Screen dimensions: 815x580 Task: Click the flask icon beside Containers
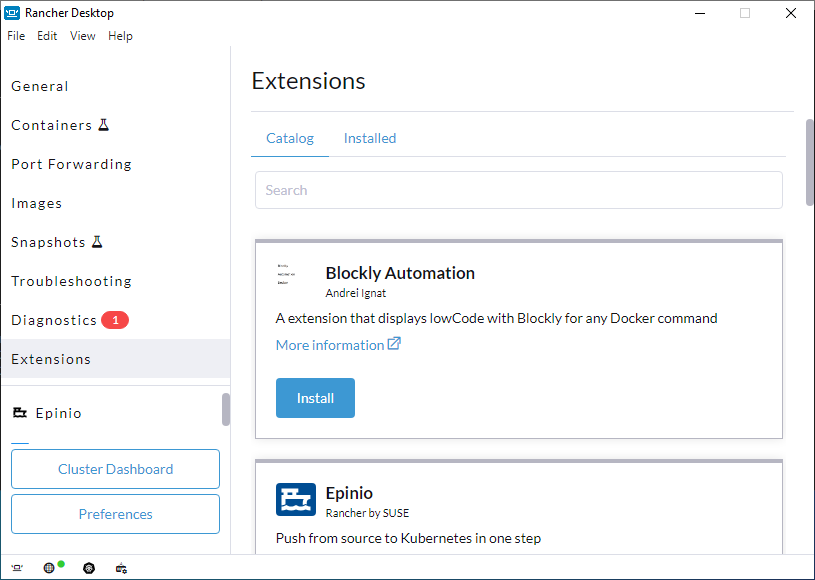pyautogui.click(x=104, y=125)
